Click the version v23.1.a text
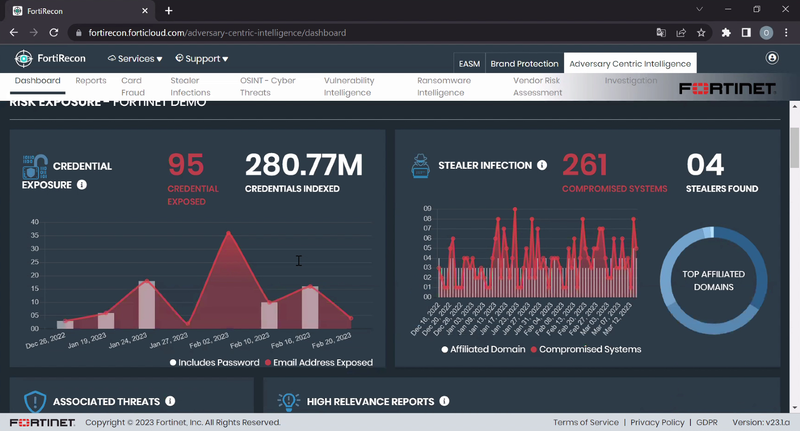Image resolution: width=800 pixels, height=431 pixels. (x=761, y=422)
